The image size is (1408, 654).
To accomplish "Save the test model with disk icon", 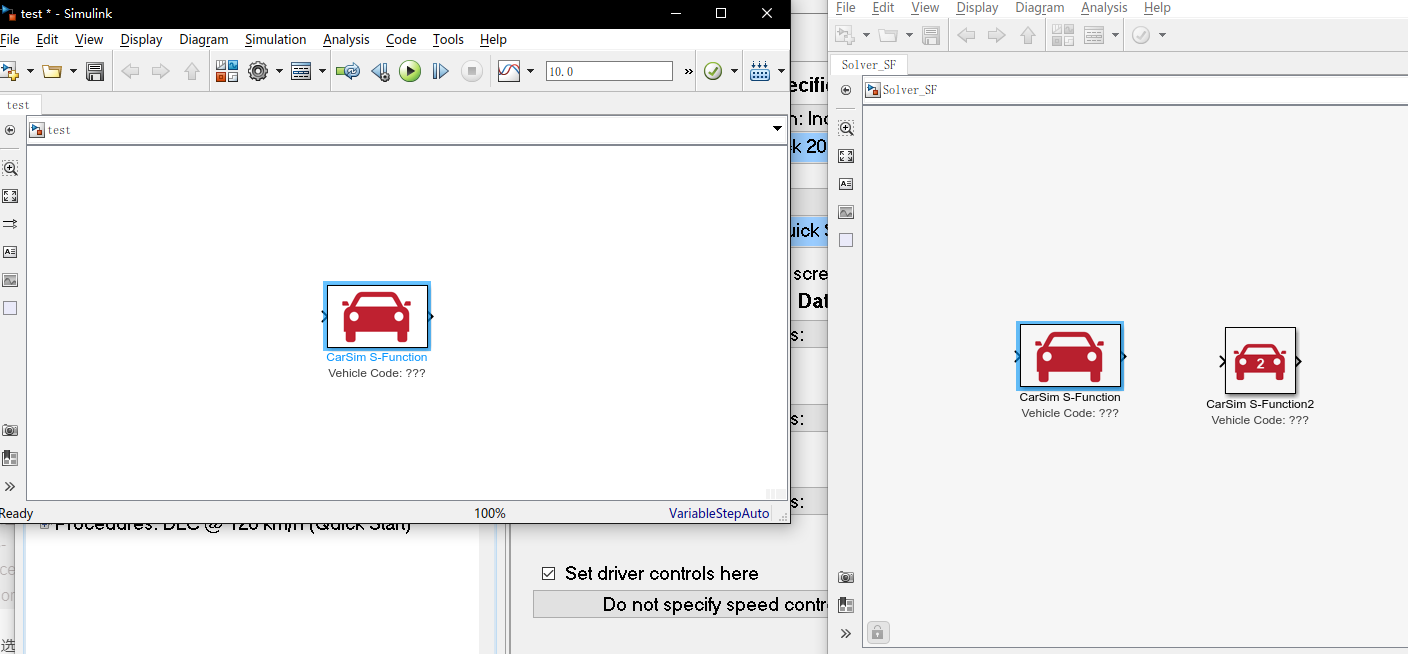I will pos(95,71).
